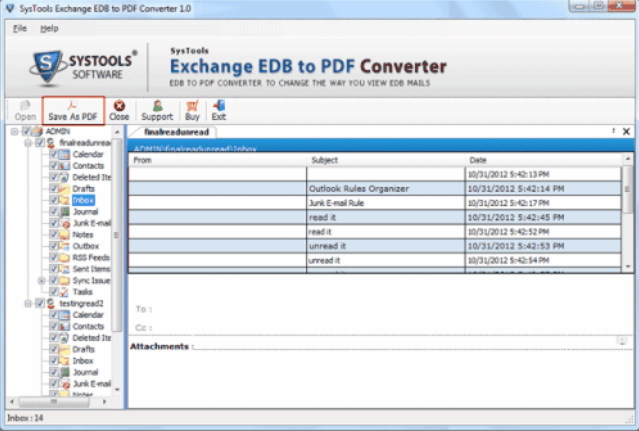This screenshot has height=431, width=639.
Task: Toggle Tasks checkbox under finalreadunread
Action: point(53,292)
